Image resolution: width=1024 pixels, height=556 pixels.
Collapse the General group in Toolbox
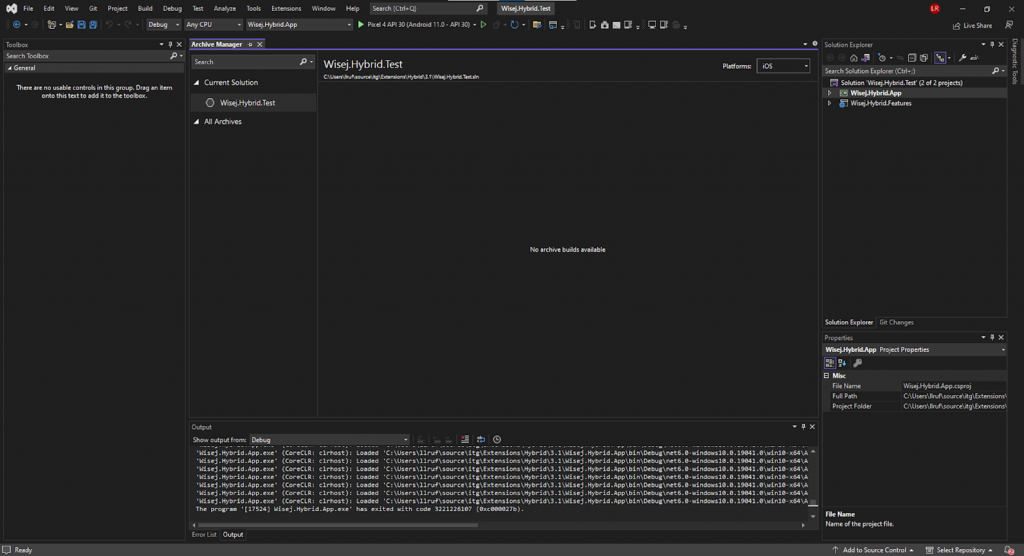coord(10,68)
